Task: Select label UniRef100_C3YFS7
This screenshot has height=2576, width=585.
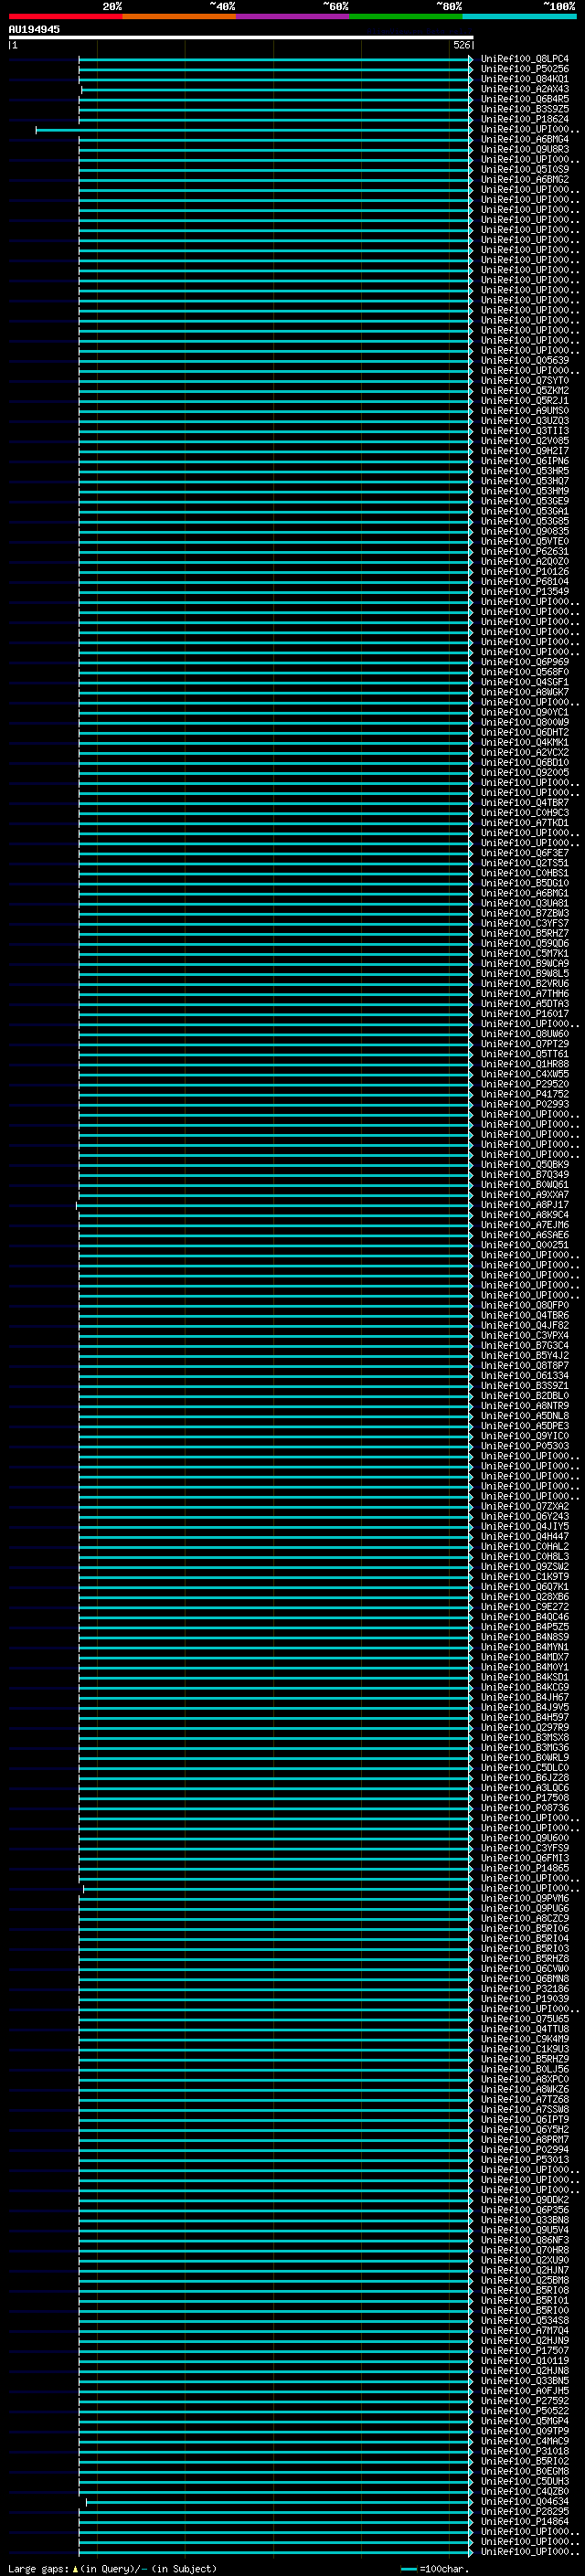Action: 525,923
